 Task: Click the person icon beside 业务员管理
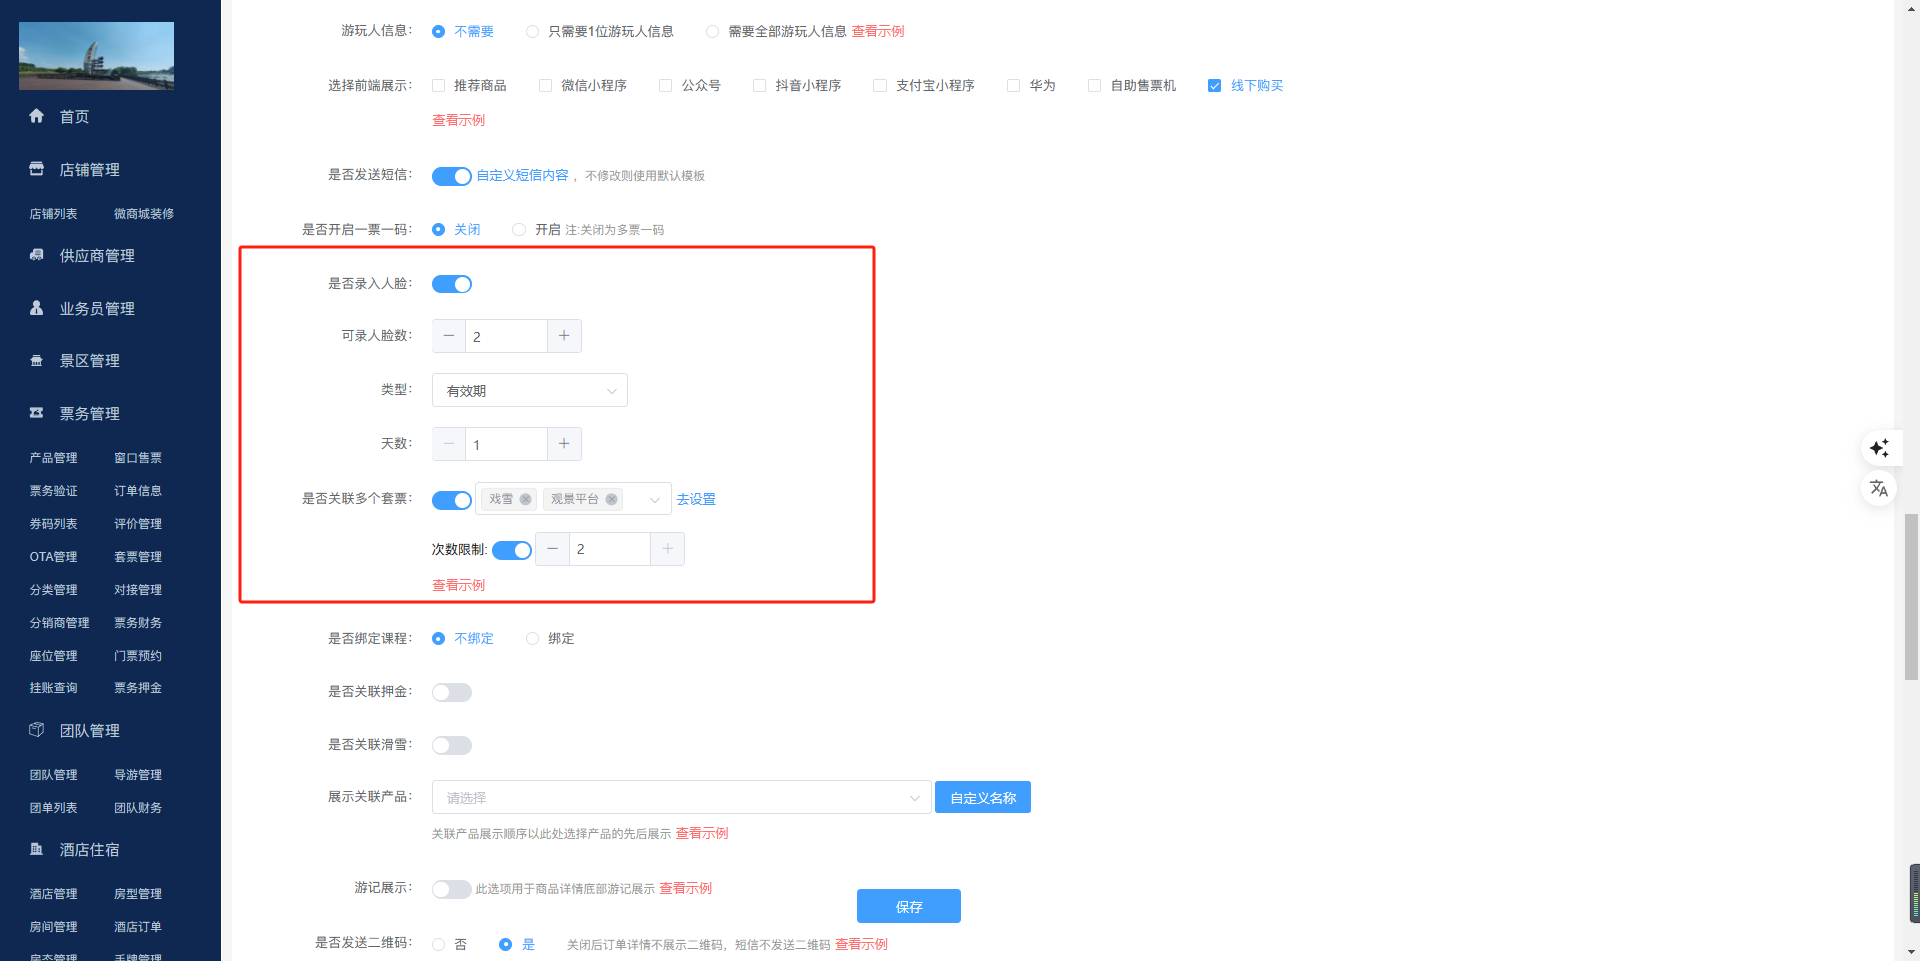[37, 308]
